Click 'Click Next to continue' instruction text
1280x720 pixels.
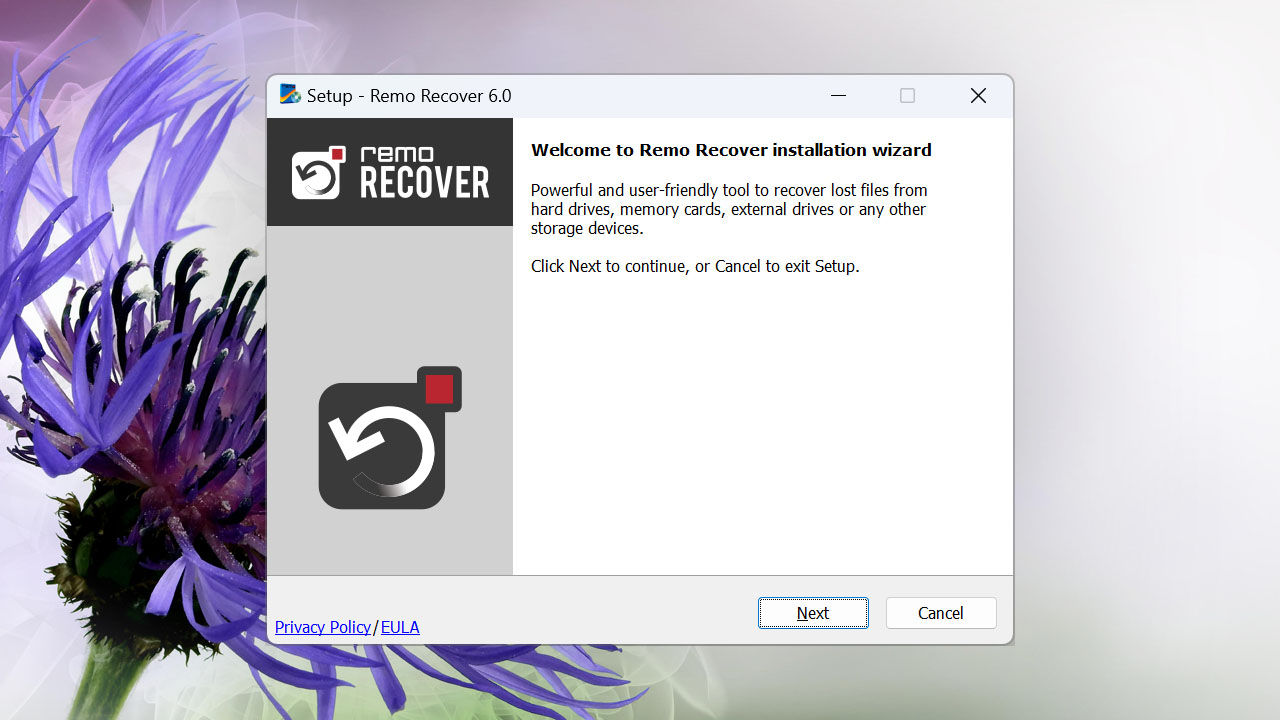coord(695,266)
